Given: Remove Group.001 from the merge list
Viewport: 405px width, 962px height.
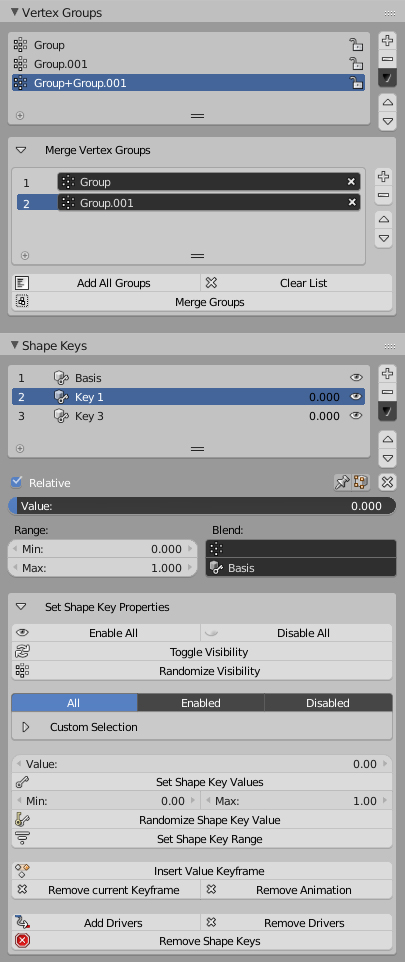Looking at the screenshot, I should point(352,202).
